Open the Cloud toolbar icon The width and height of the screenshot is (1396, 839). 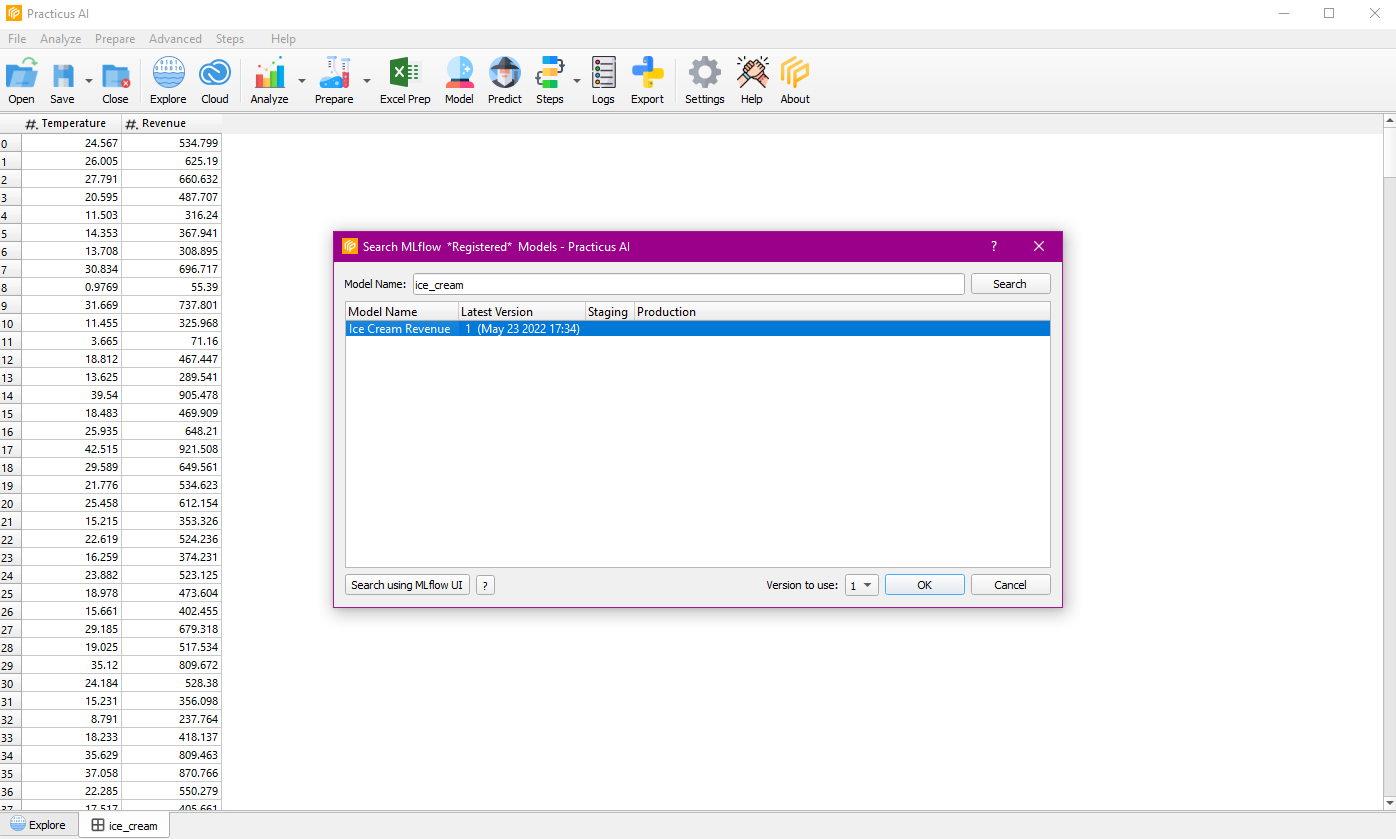click(x=215, y=80)
